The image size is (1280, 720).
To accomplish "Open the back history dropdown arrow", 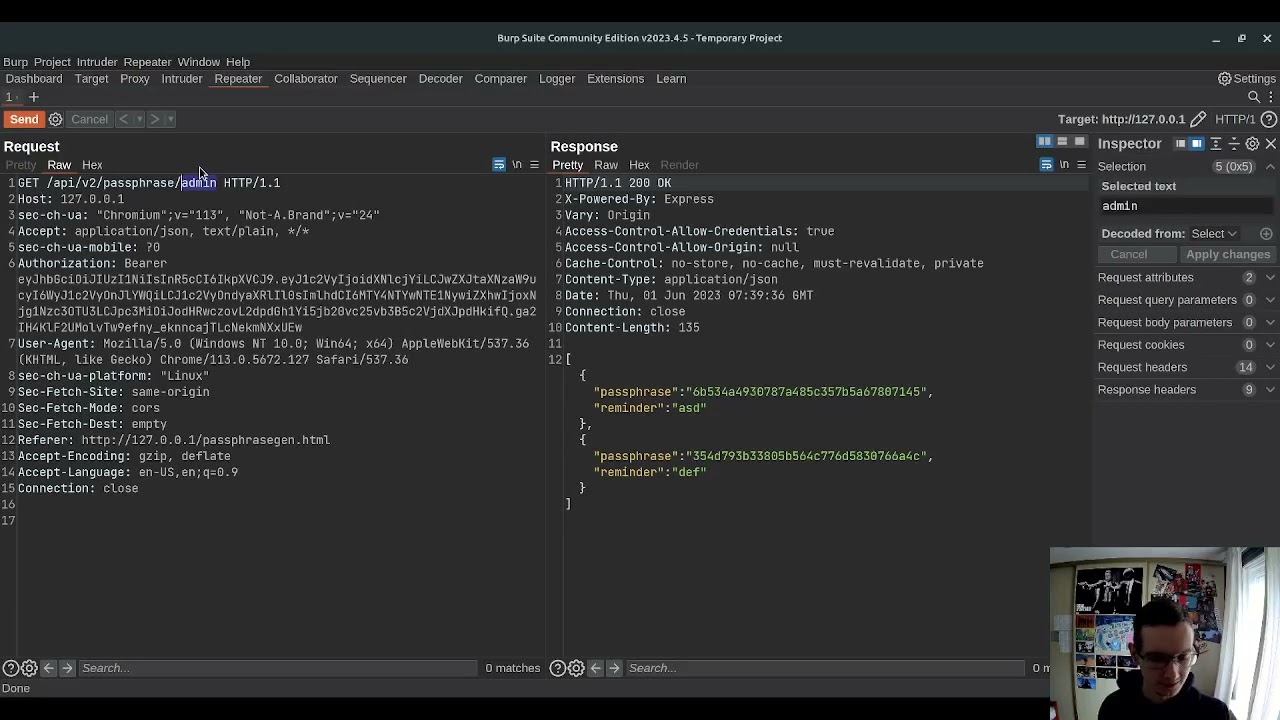I will [139, 119].
